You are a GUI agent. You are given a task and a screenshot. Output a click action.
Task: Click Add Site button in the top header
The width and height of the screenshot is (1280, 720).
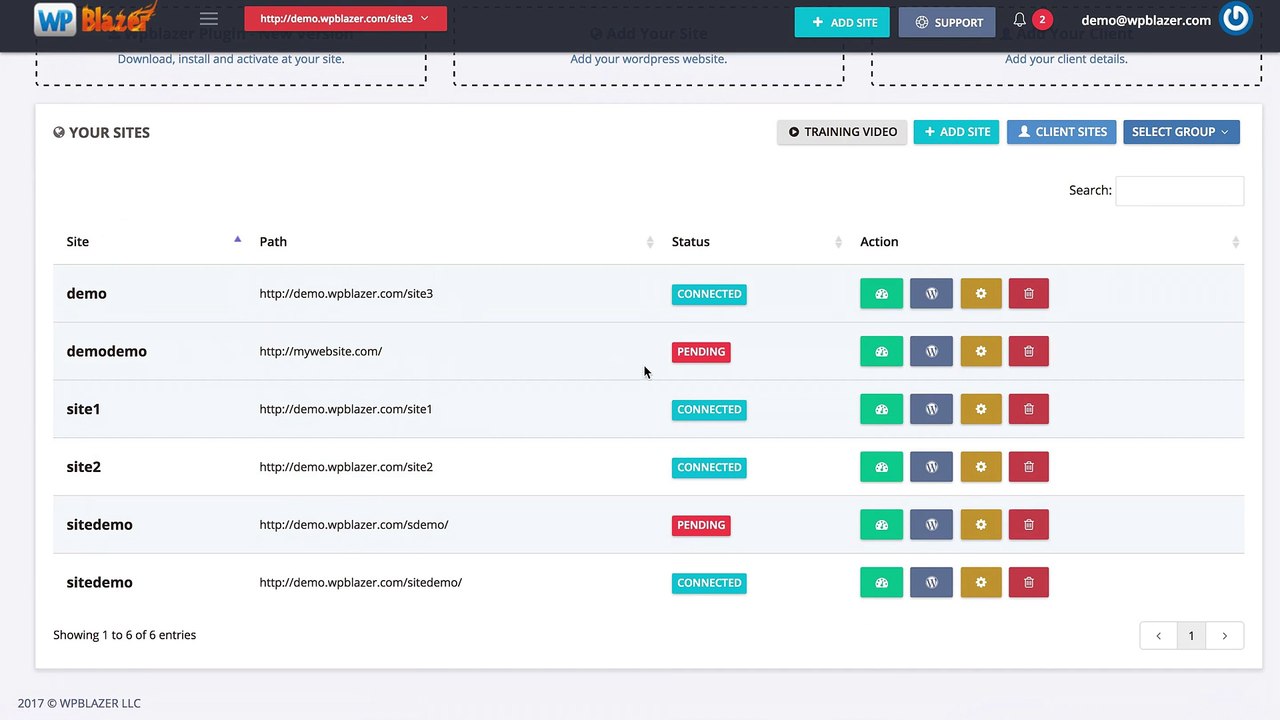click(x=842, y=22)
